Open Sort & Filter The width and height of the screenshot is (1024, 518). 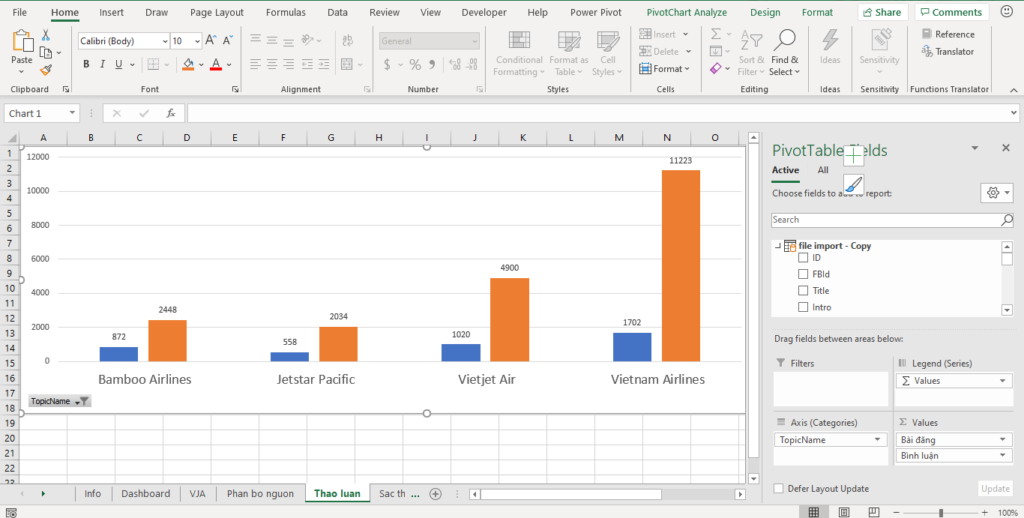pos(751,54)
